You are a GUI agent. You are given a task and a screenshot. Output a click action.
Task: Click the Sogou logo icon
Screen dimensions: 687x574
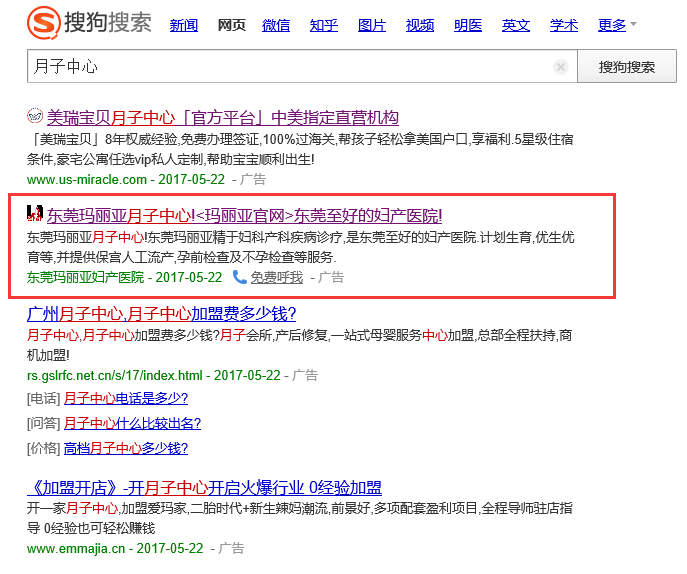click(x=43, y=23)
